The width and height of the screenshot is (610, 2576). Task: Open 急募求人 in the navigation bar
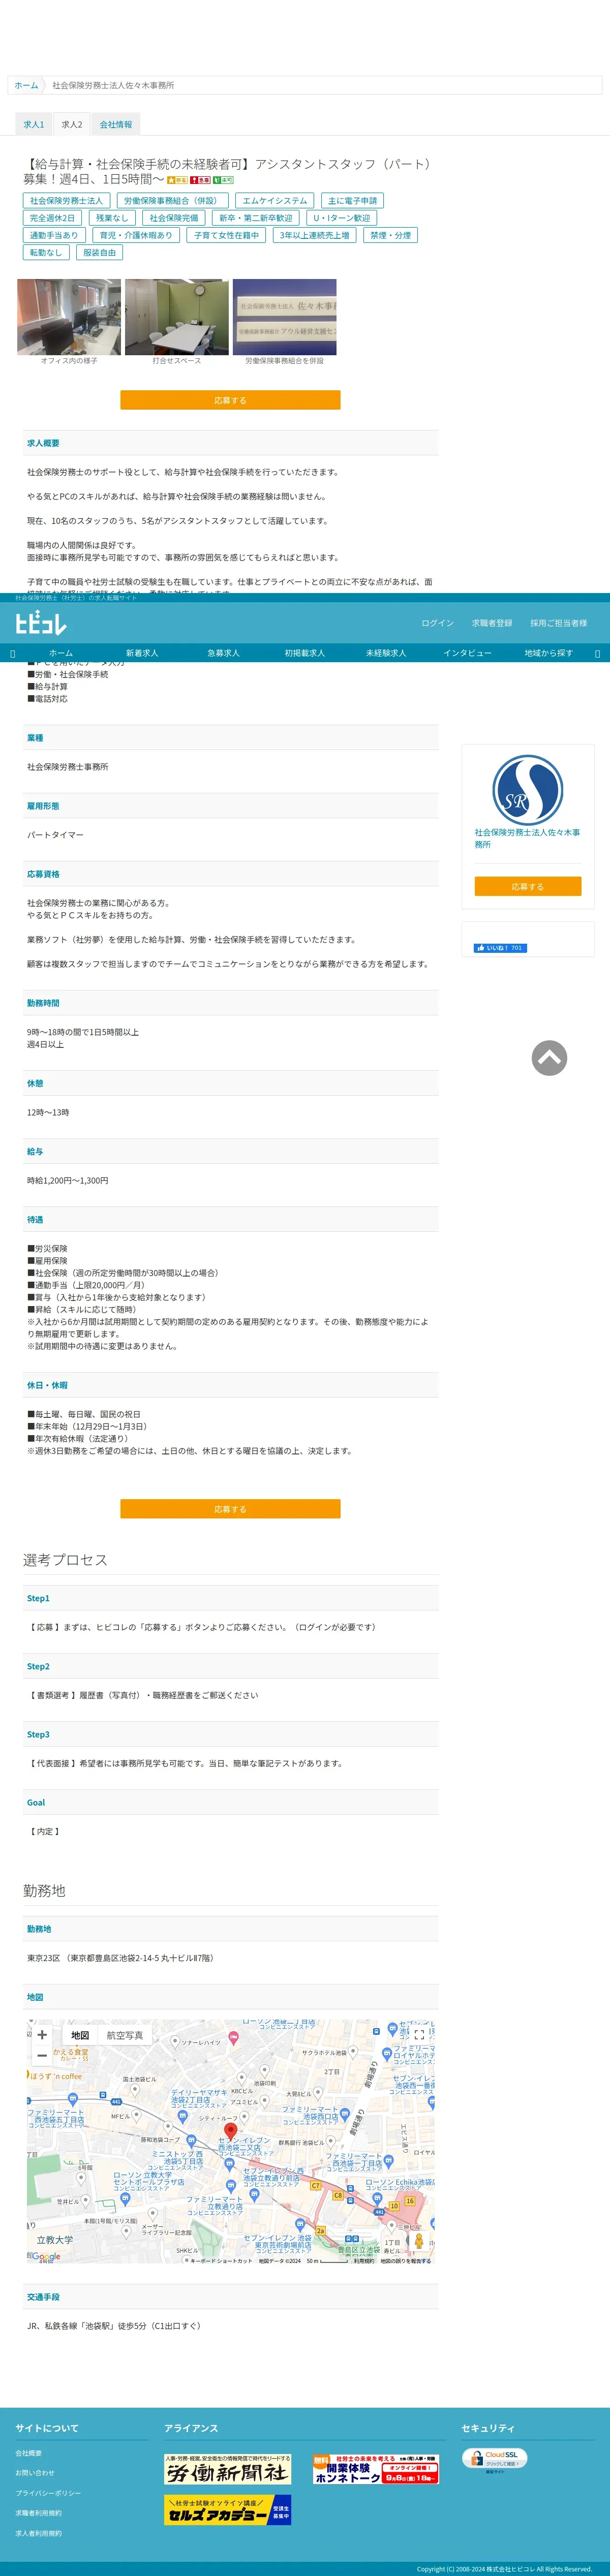(x=223, y=653)
